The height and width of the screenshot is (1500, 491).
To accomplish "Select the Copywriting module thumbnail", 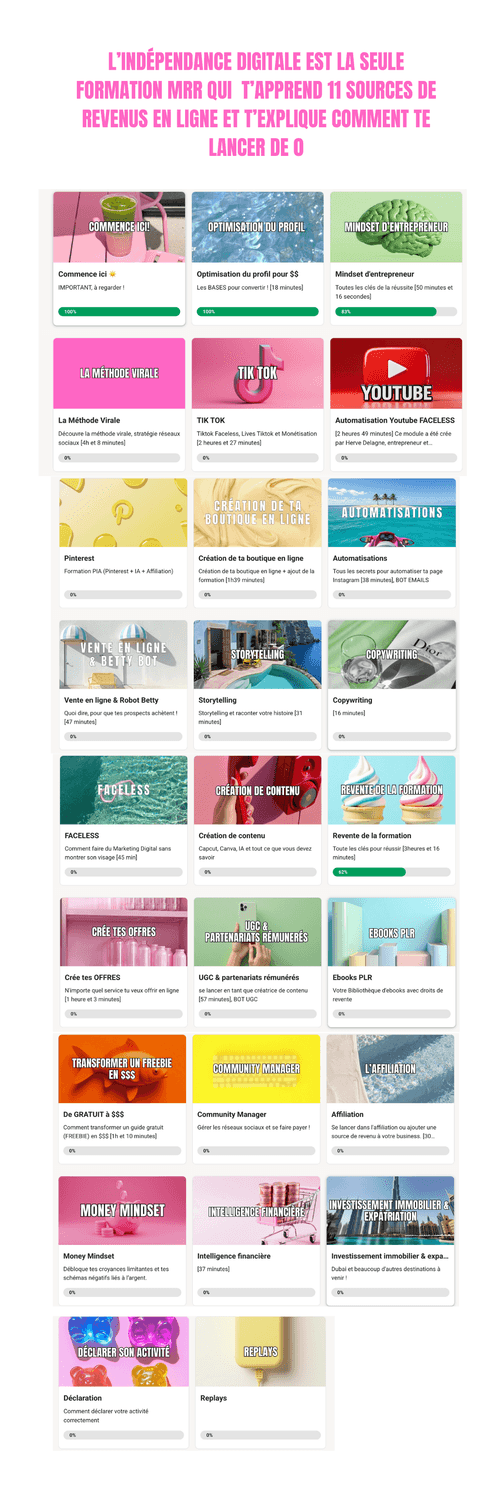I will point(391,654).
